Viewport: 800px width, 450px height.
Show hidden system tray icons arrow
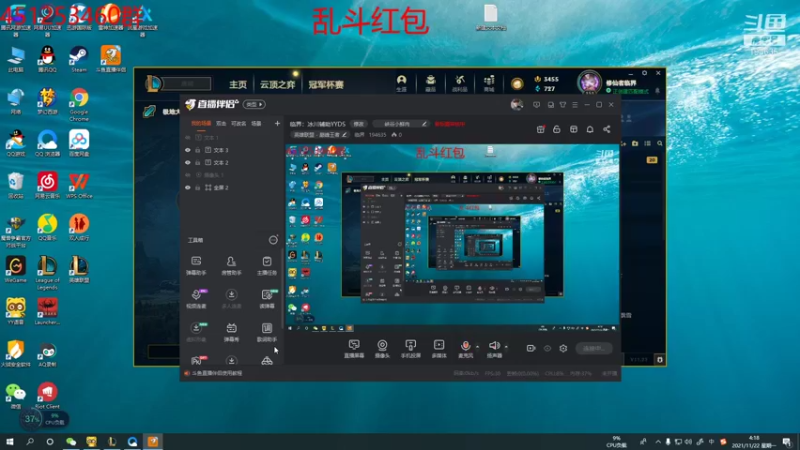tap(658, 442)
